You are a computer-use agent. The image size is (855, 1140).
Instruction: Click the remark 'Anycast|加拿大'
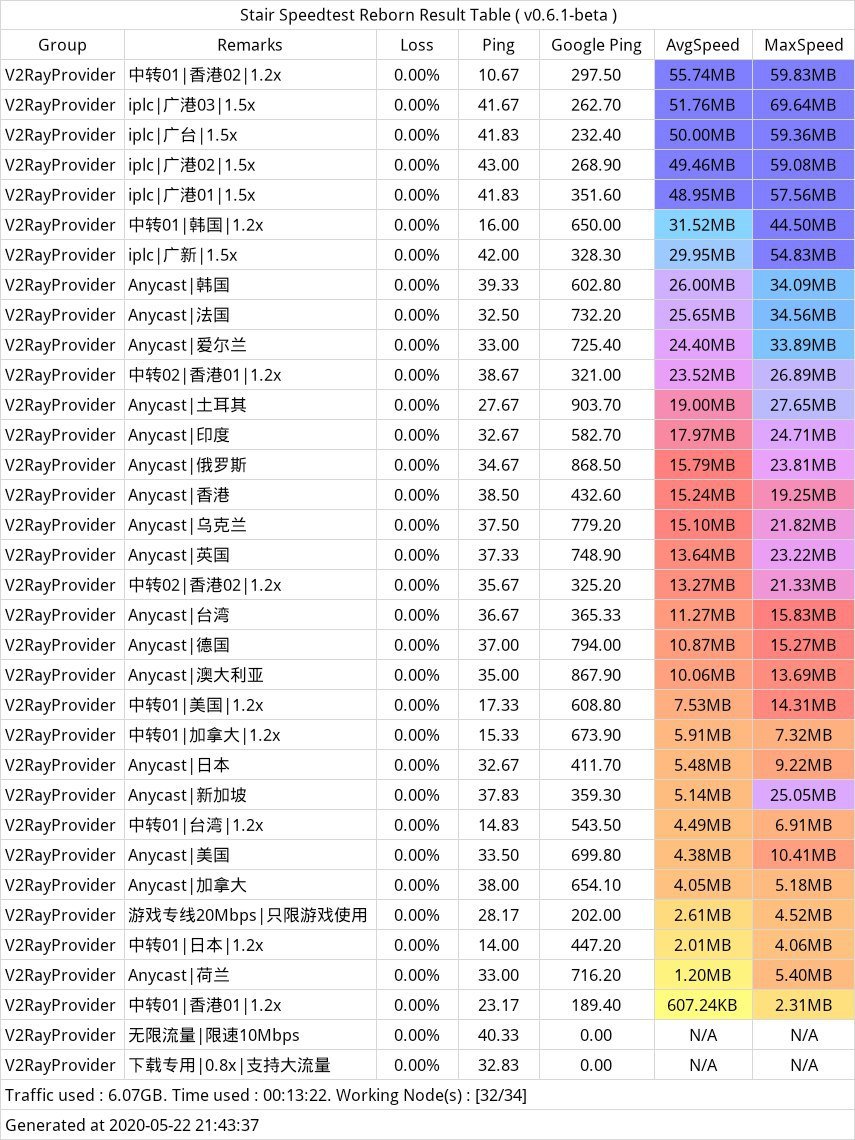(188, 885)
